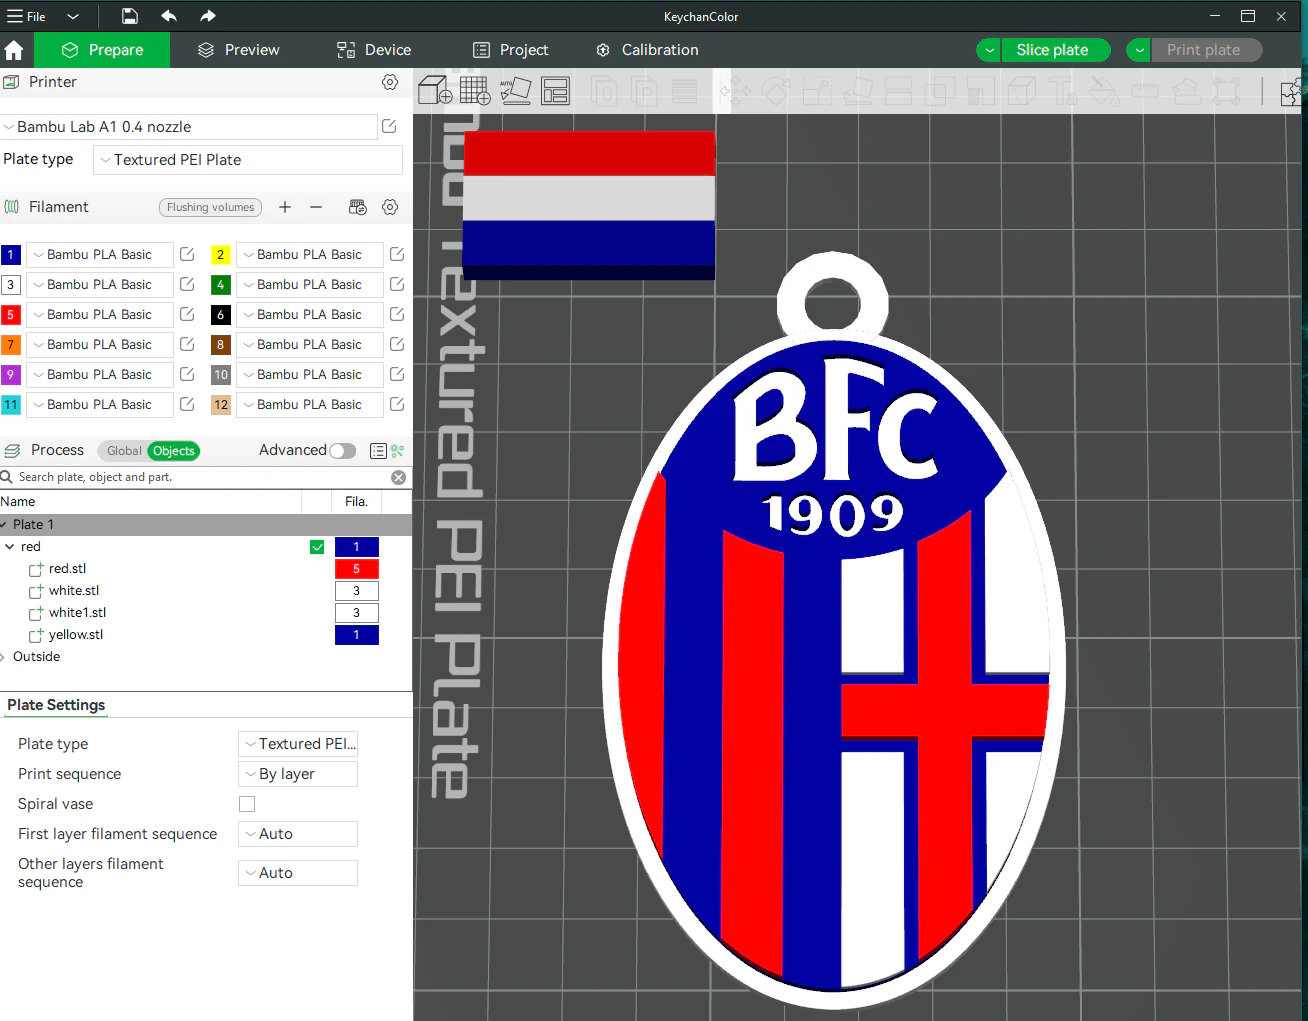Click the Add object cube icon
1308x1021 pixels.
tap(435, 90)
